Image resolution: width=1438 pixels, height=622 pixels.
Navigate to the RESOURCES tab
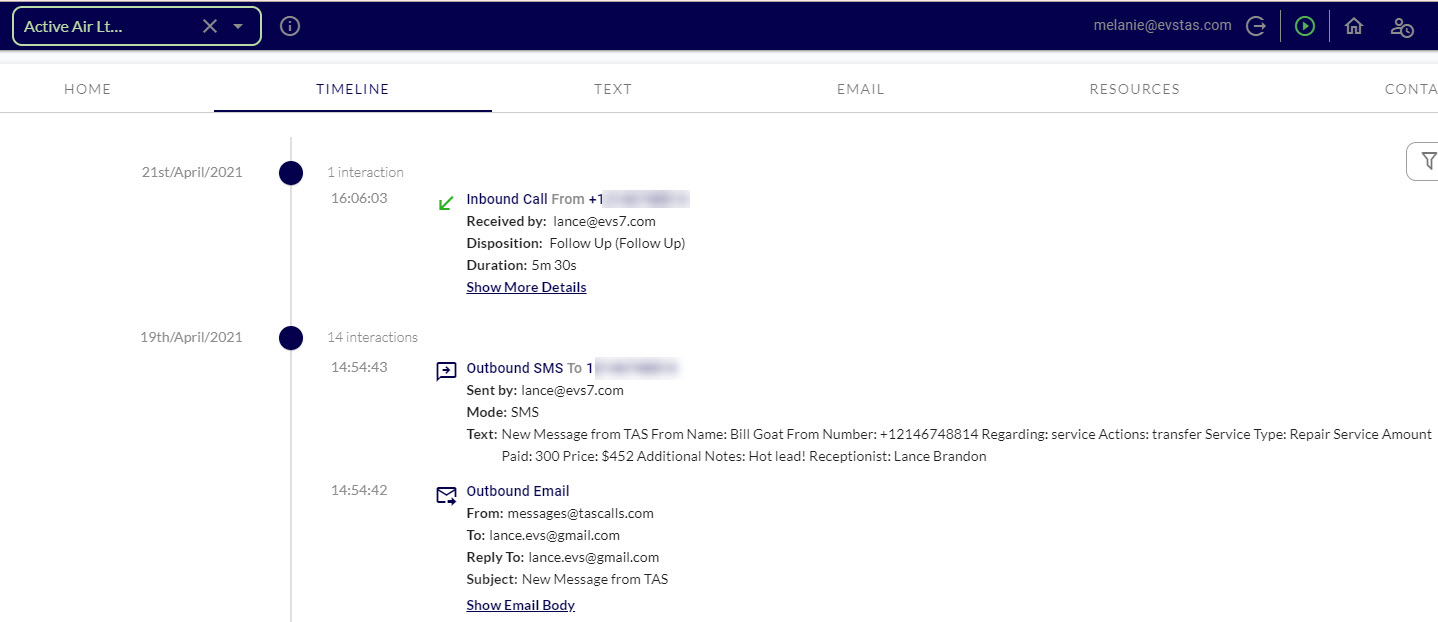1134,89
